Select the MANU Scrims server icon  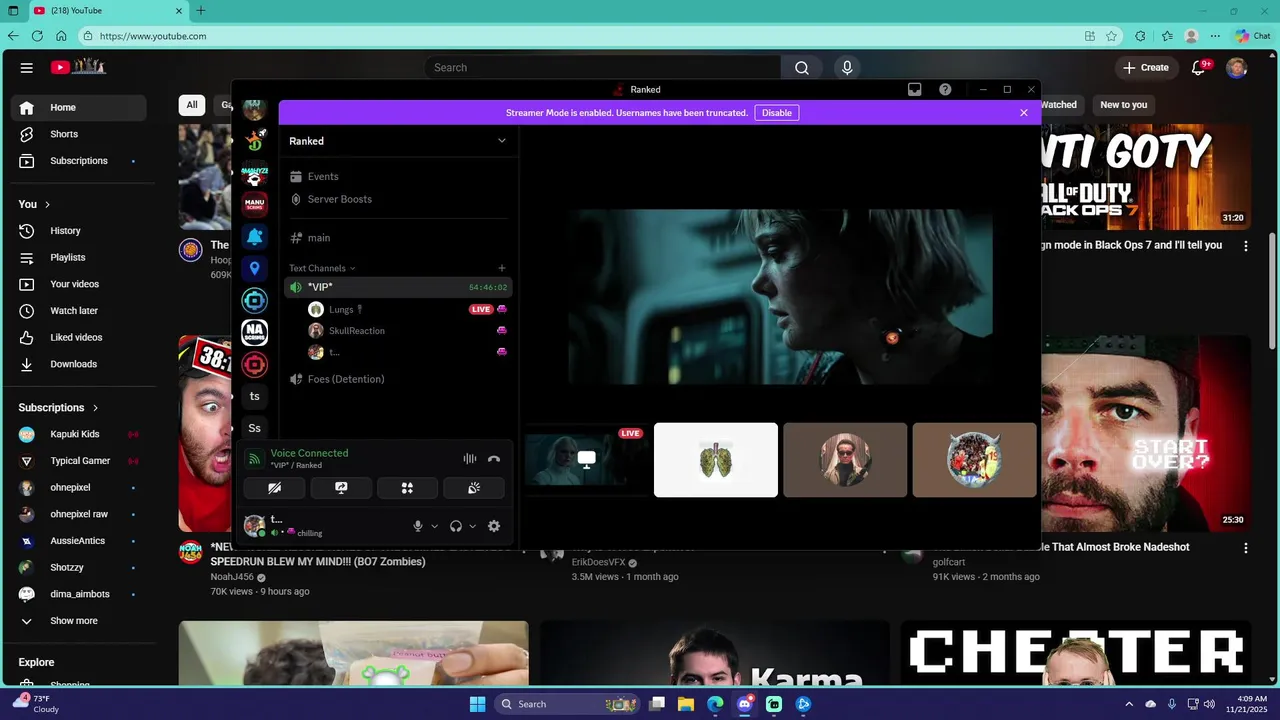(x=255, y=204)
